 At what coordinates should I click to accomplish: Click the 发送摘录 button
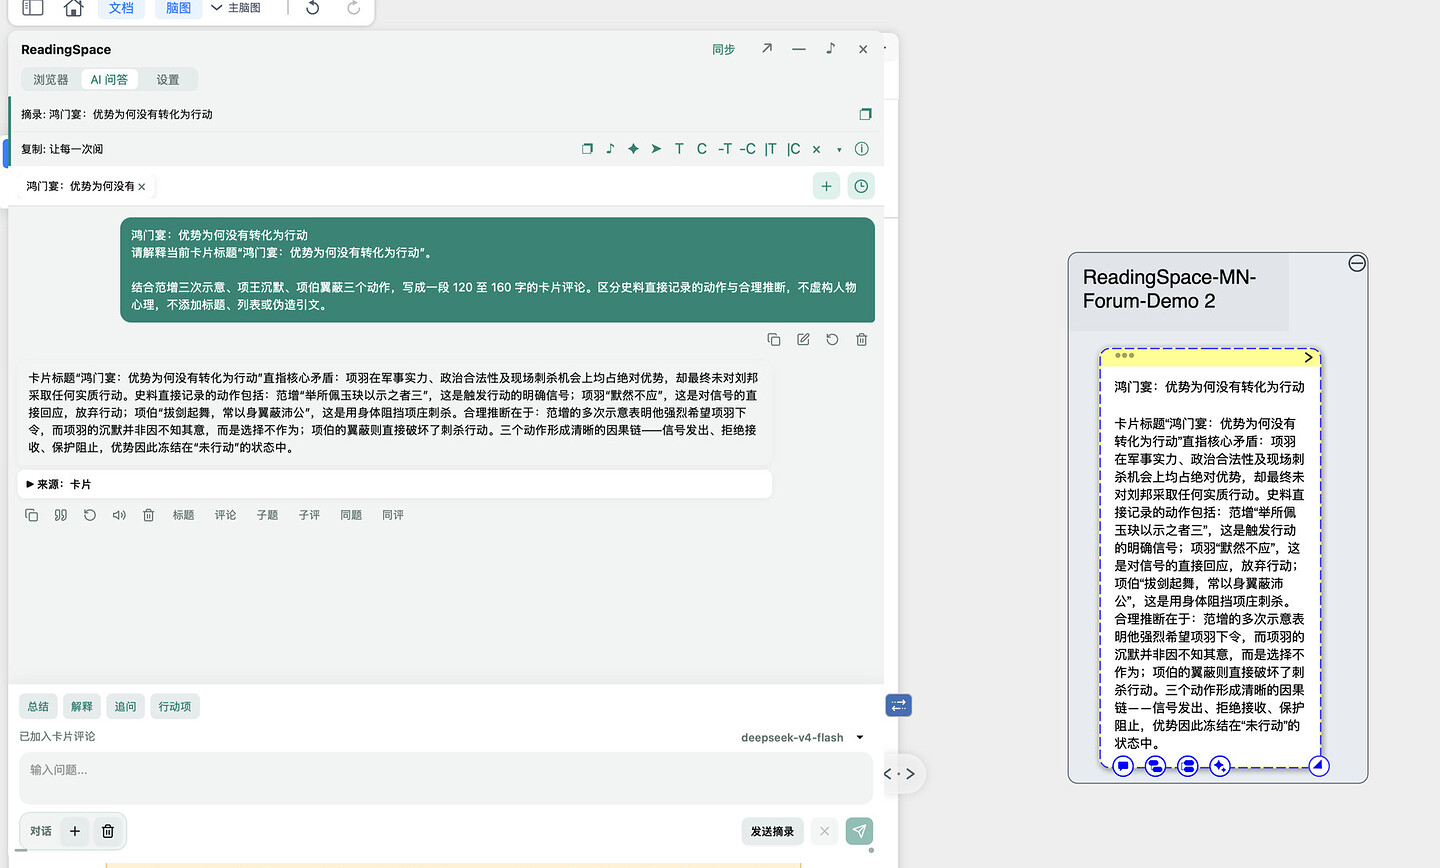[773, 831]
